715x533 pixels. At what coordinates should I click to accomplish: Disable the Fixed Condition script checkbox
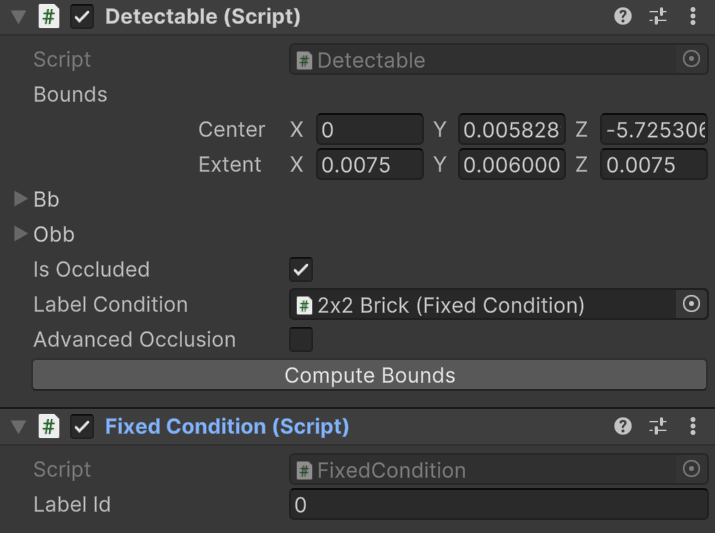(x=83, y=427)
